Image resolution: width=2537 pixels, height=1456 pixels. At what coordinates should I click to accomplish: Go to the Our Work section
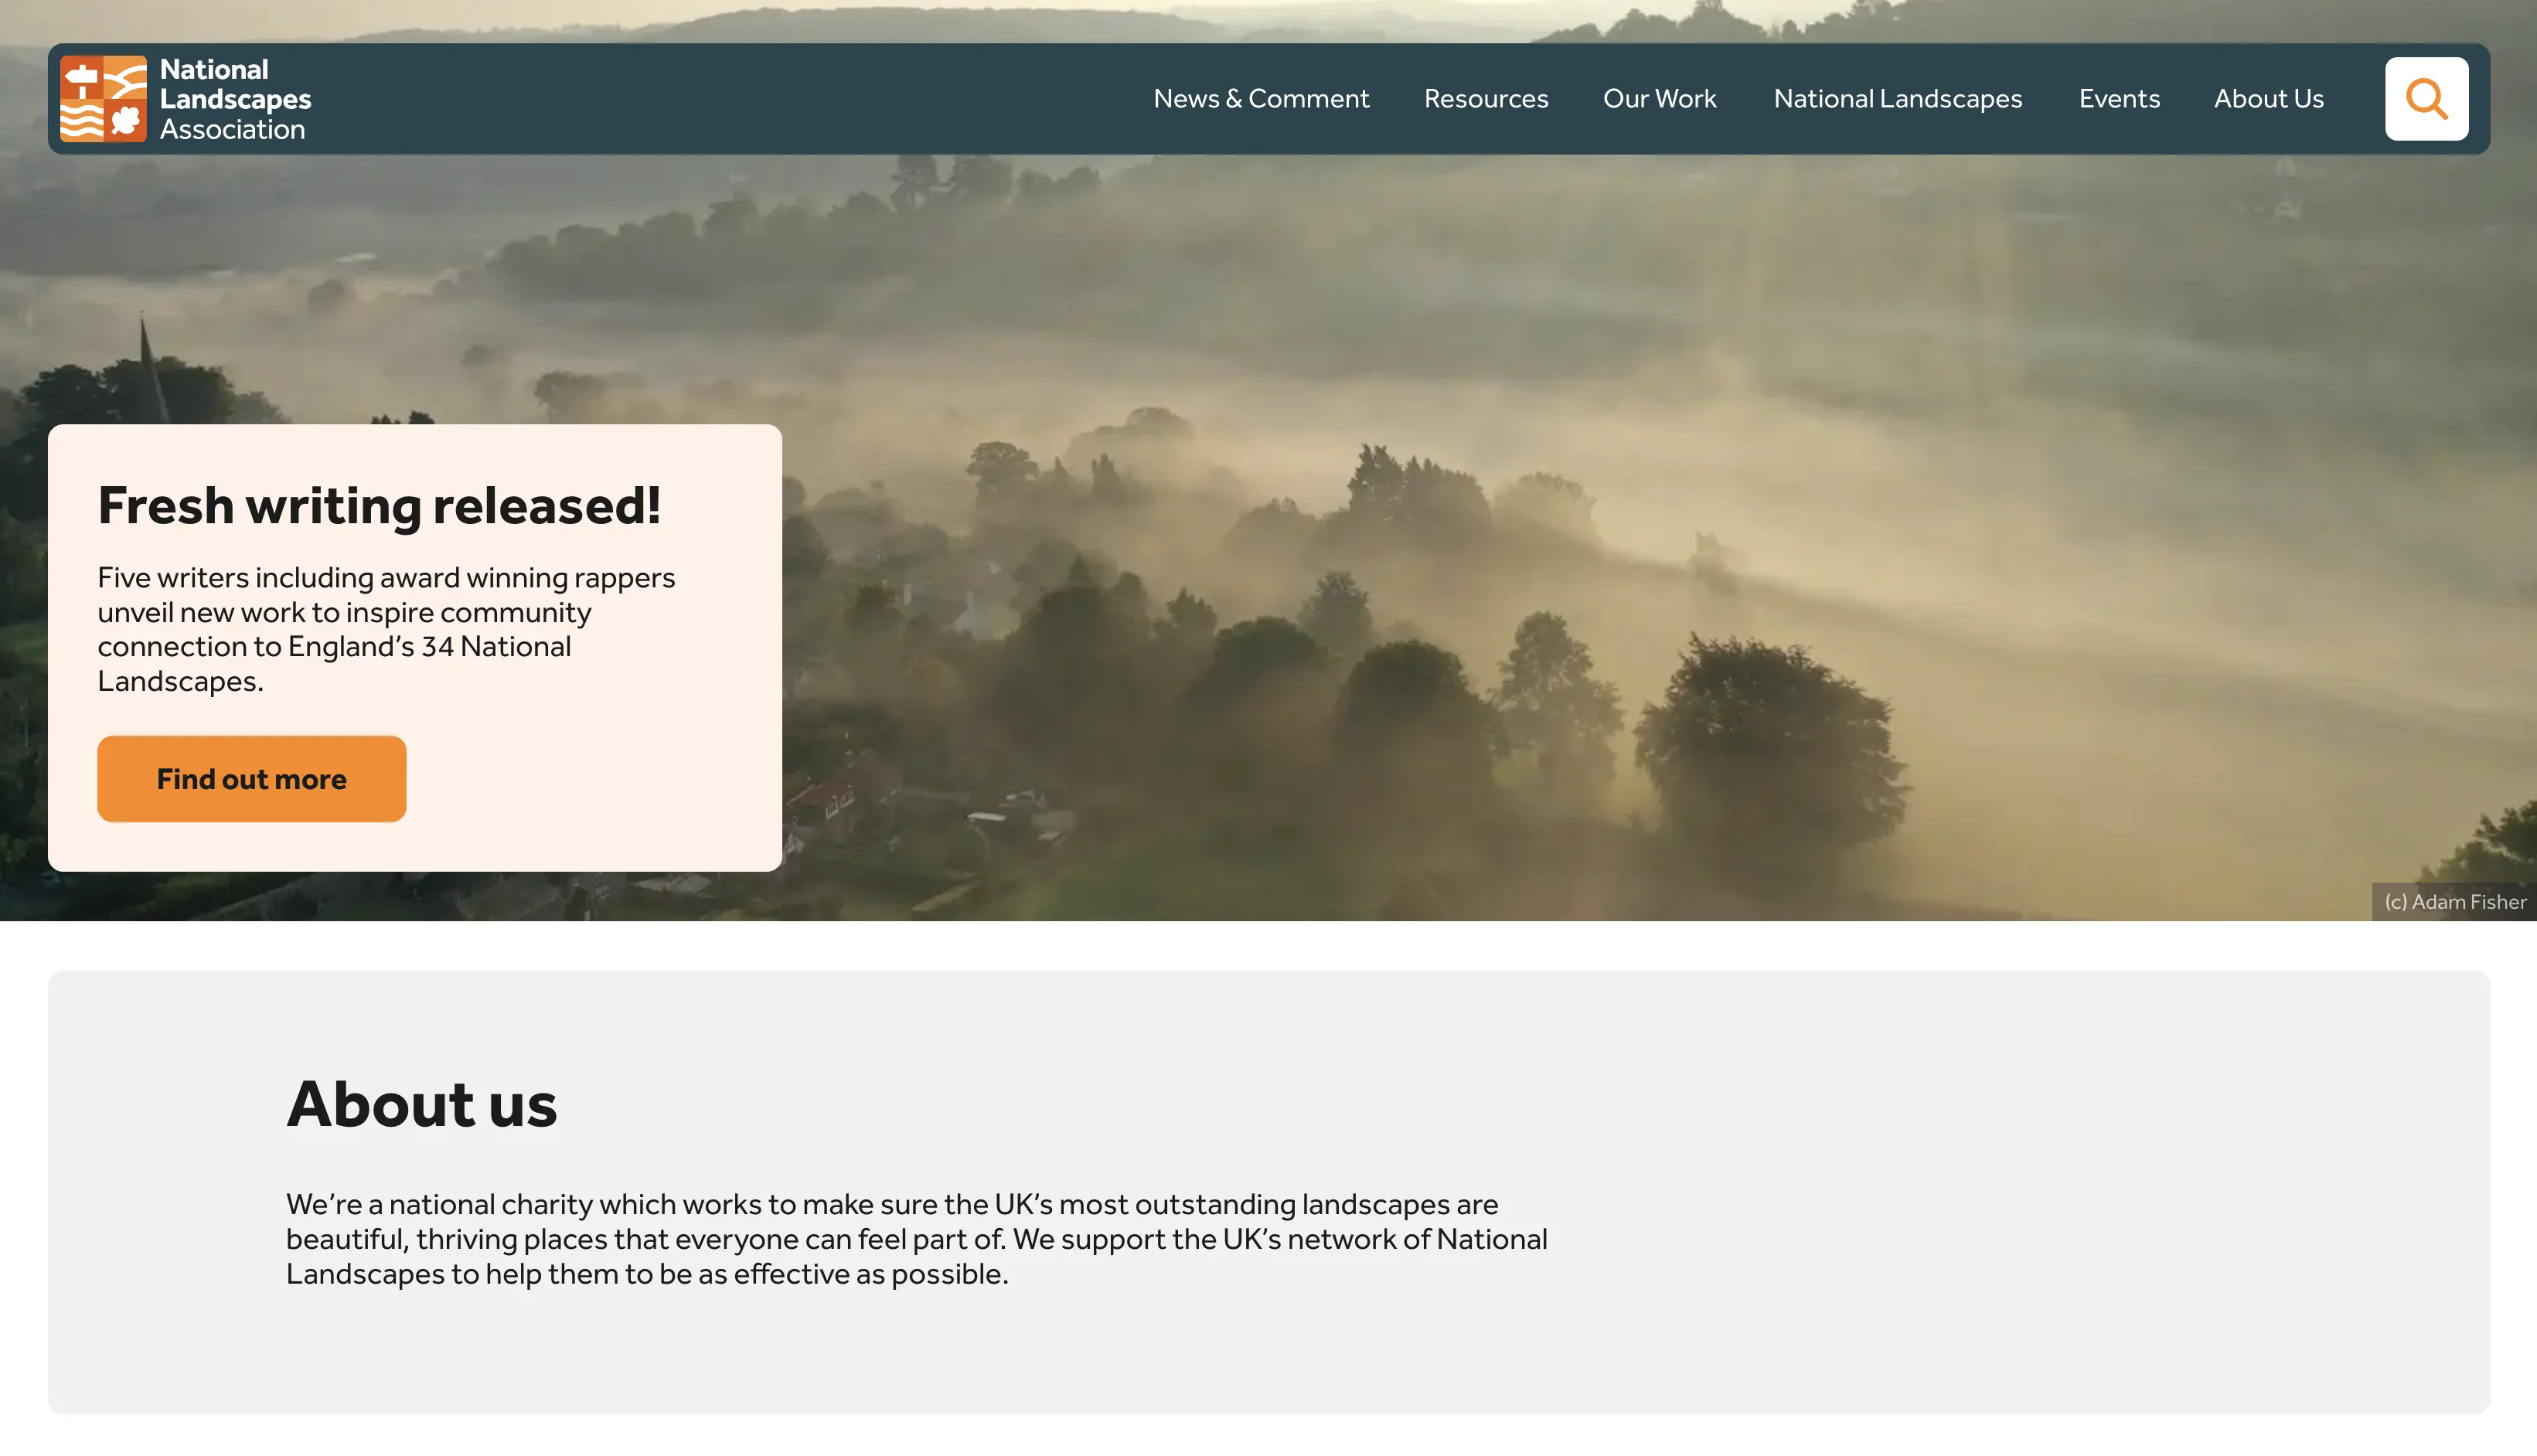pos(1659,99)
